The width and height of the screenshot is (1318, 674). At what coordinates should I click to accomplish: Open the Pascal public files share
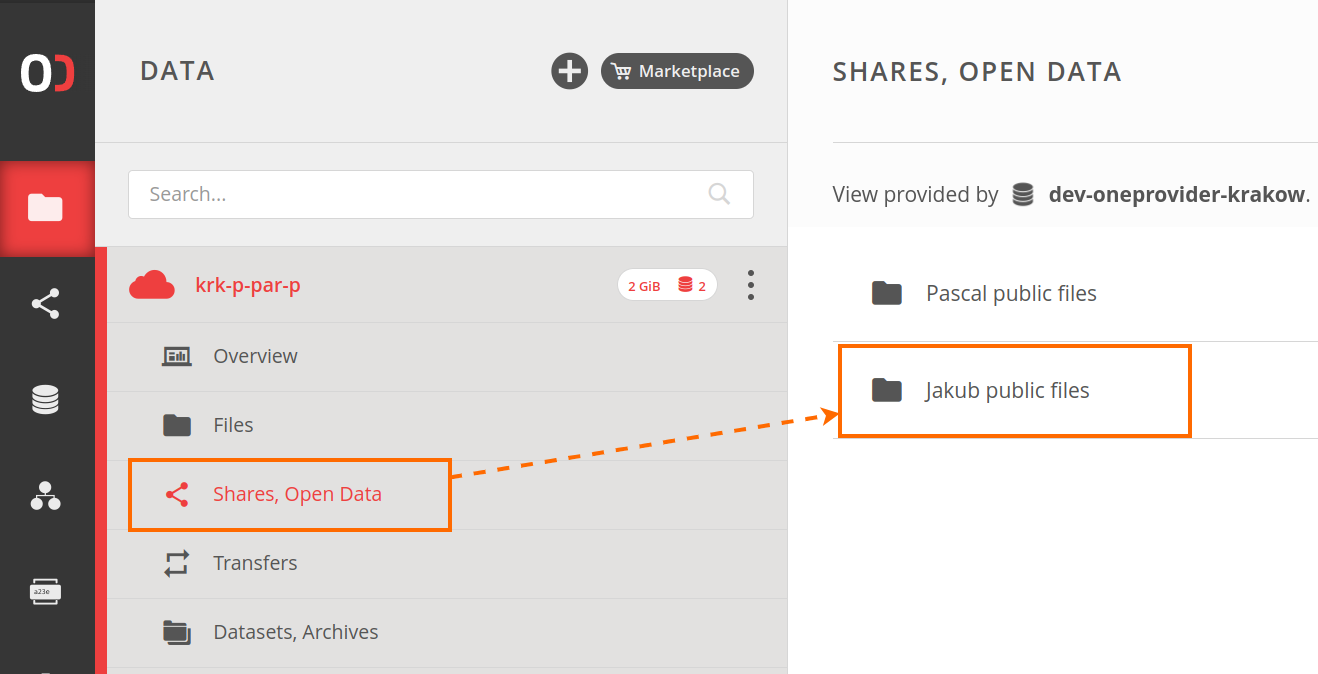tap(1010, 293)
